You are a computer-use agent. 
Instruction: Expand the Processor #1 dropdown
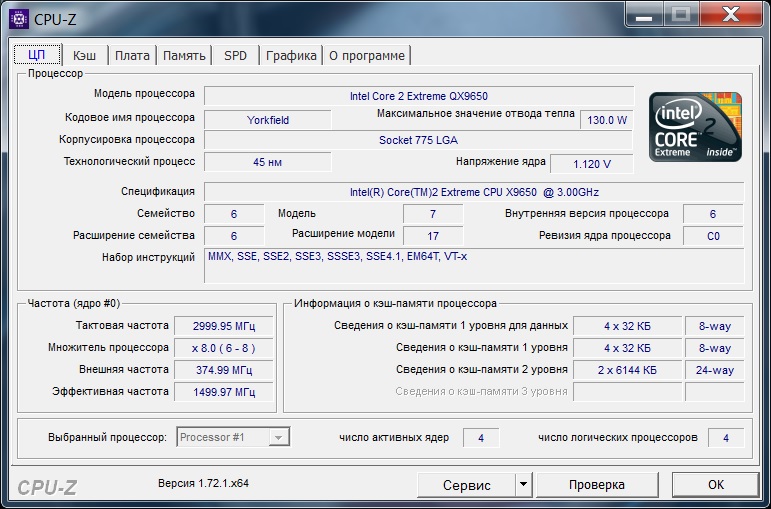tap(278, 437)
